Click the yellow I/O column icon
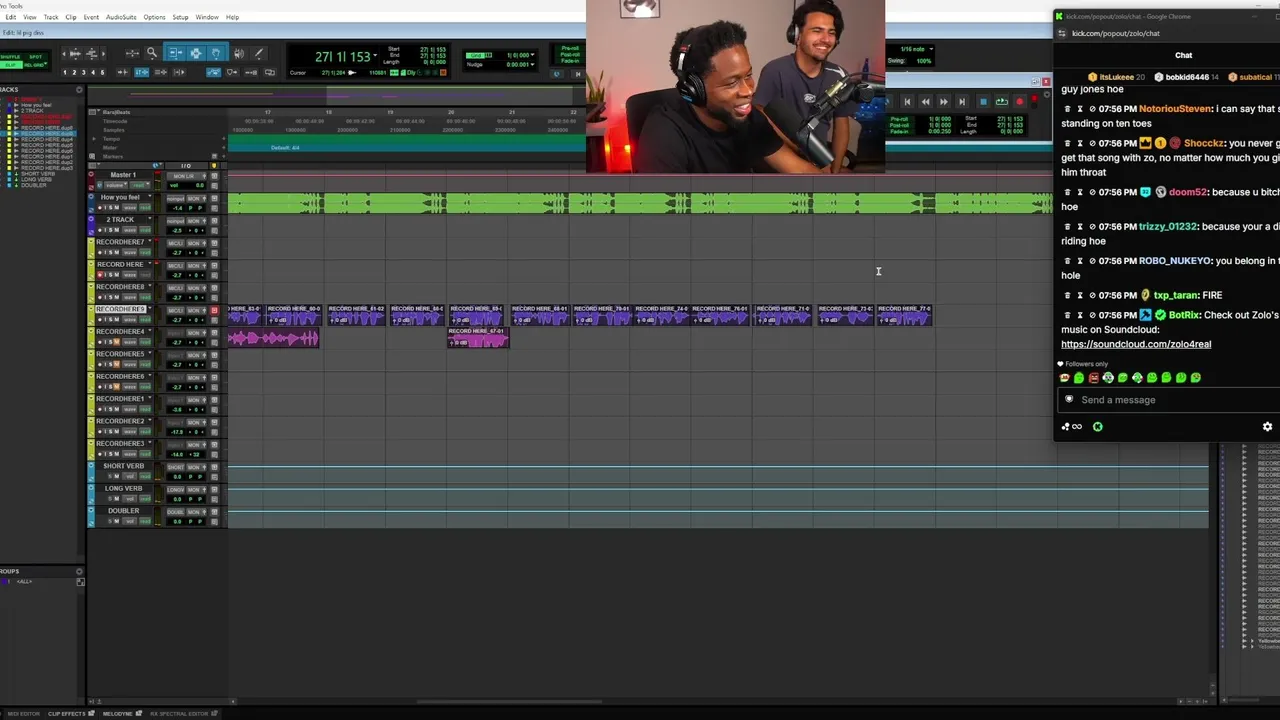The height and width of the screenshot is (720, 1280). (x=214, y=166)
